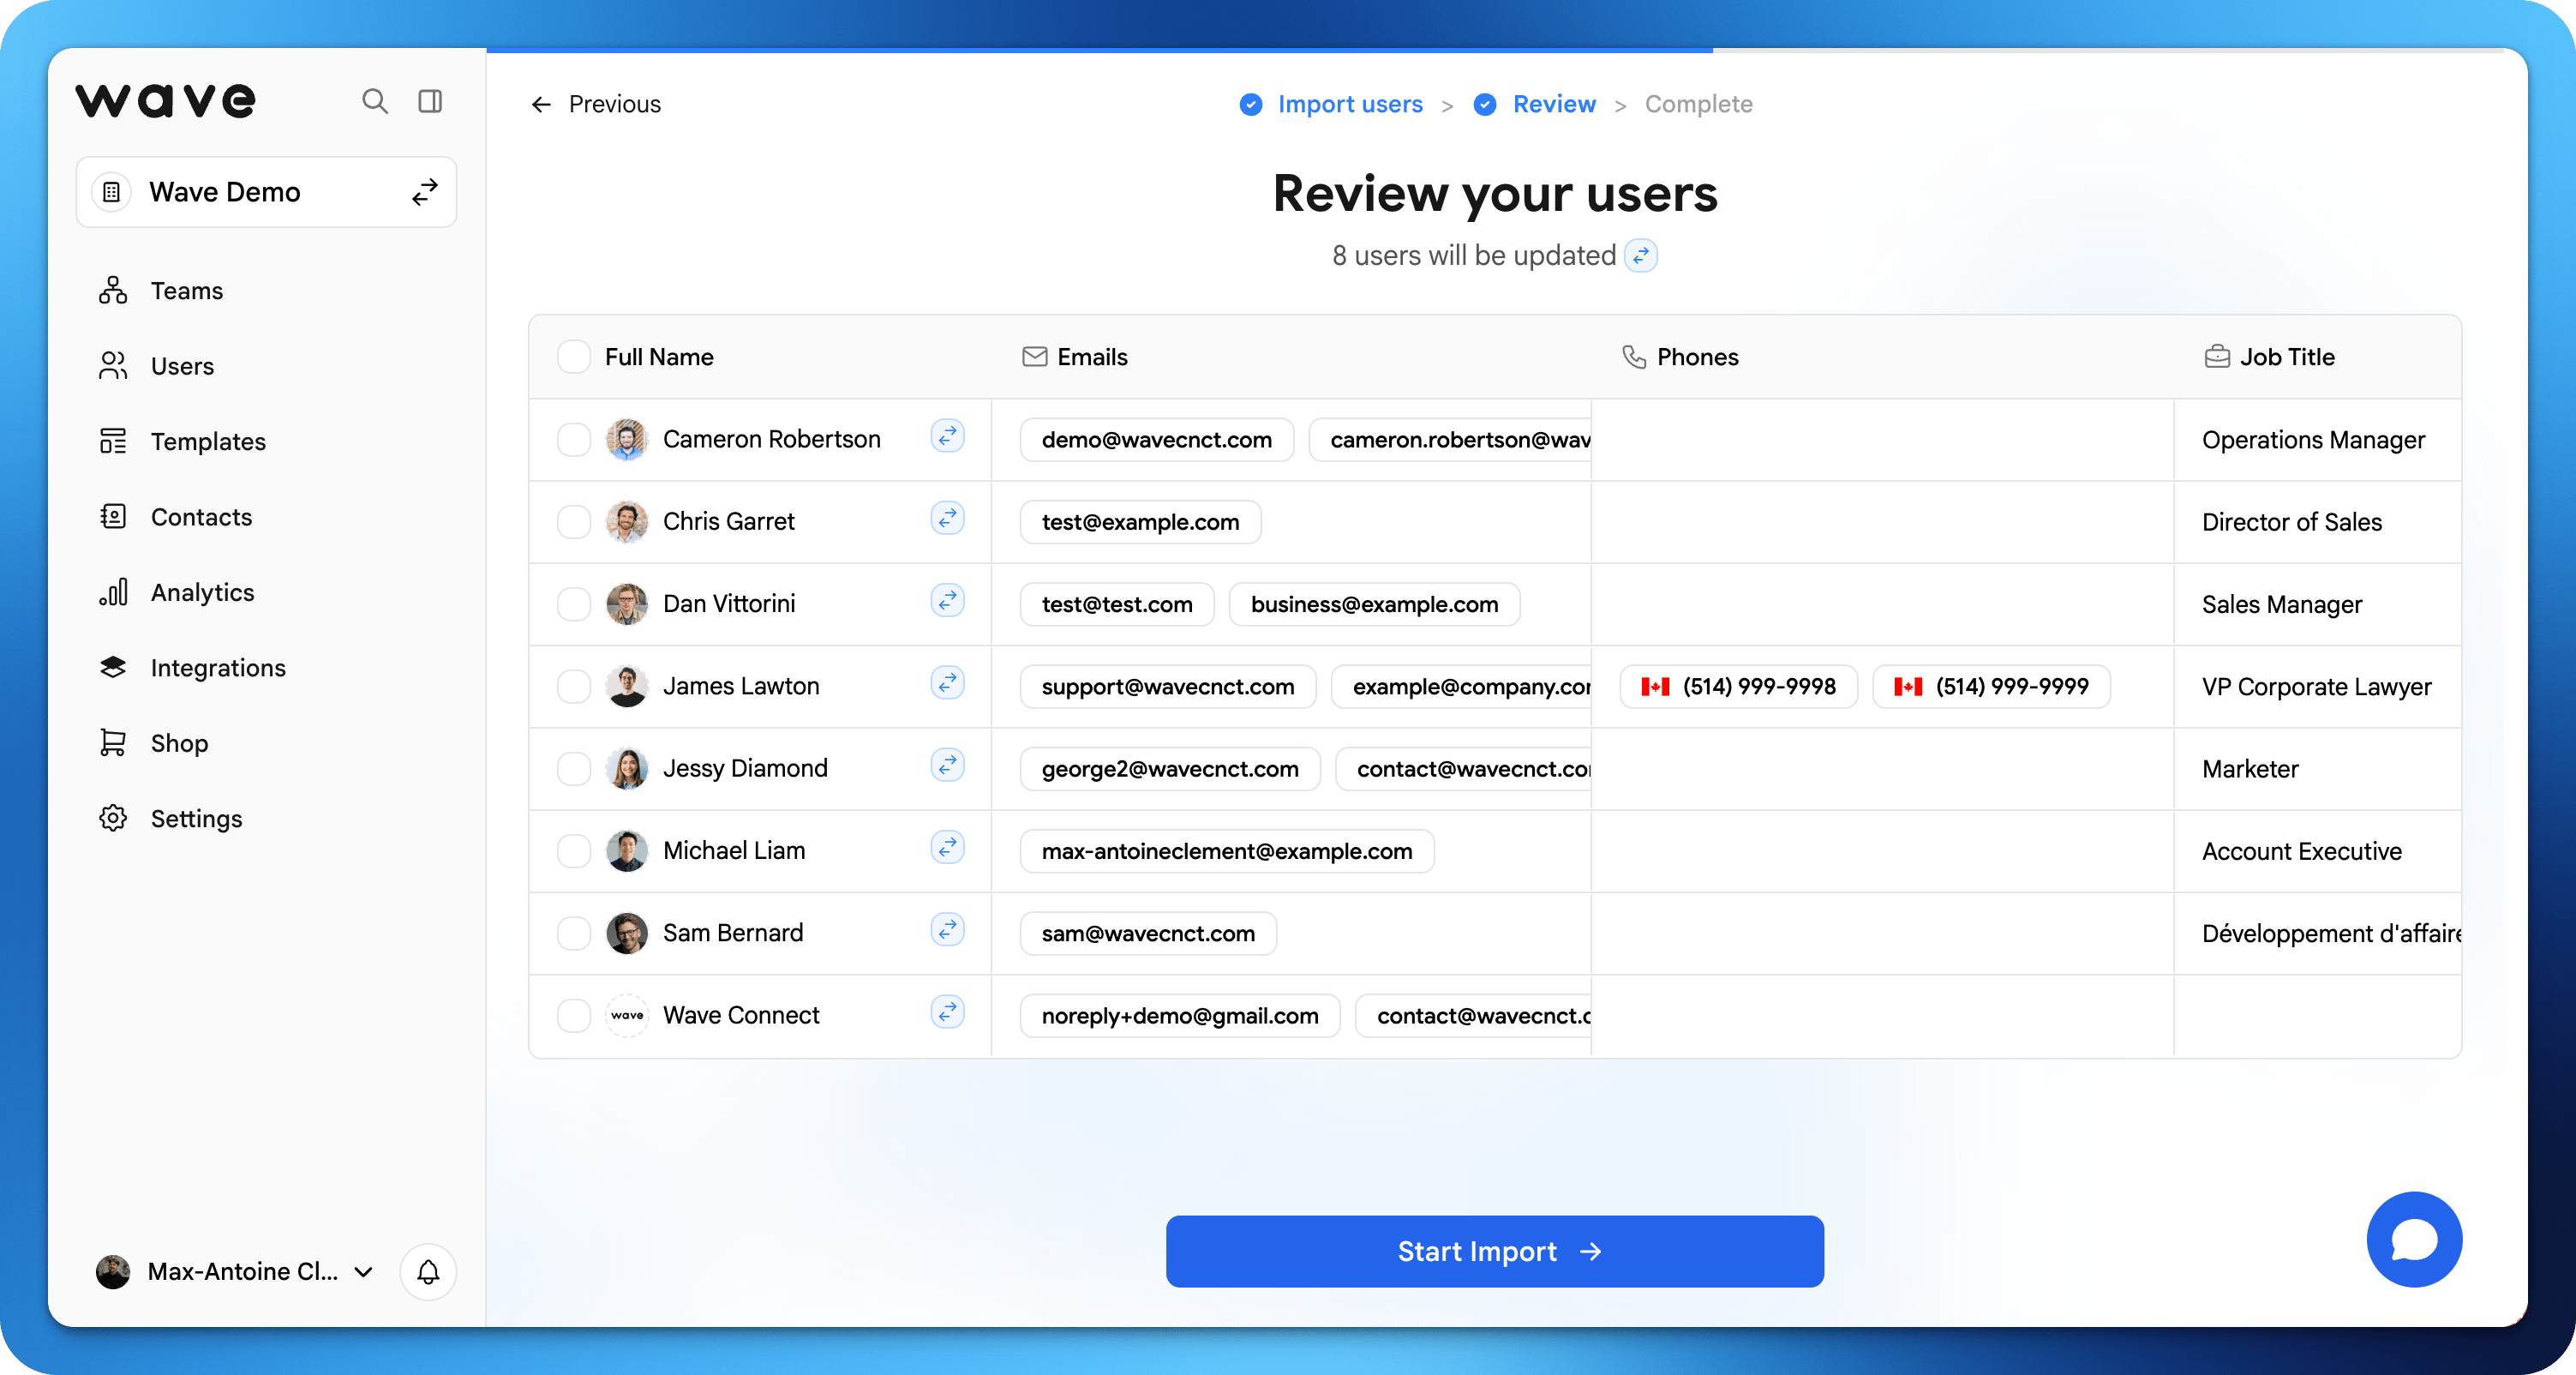Select Cameron Robertson row checkbox
Image resolution: width=2576 pixels, height=1375 pixels.
[x=574, y=439]
